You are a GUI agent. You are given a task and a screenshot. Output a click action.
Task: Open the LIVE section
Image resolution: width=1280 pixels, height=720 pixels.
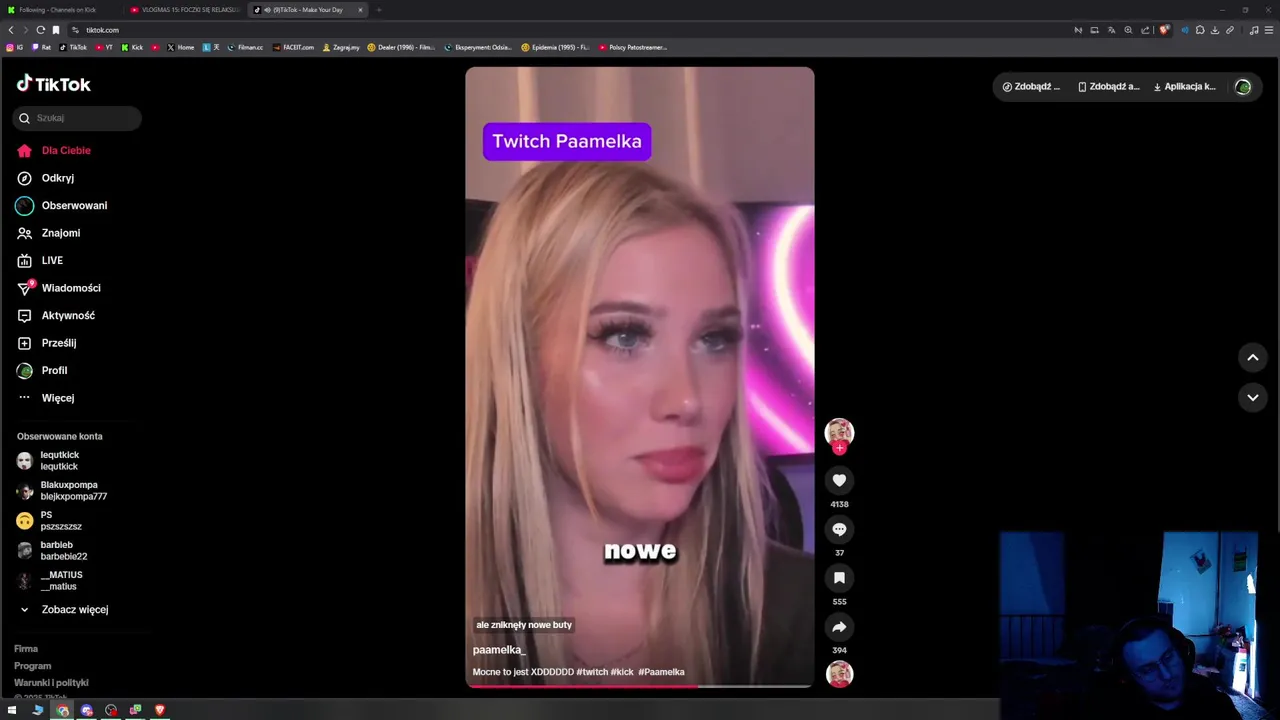pos(40,260)
